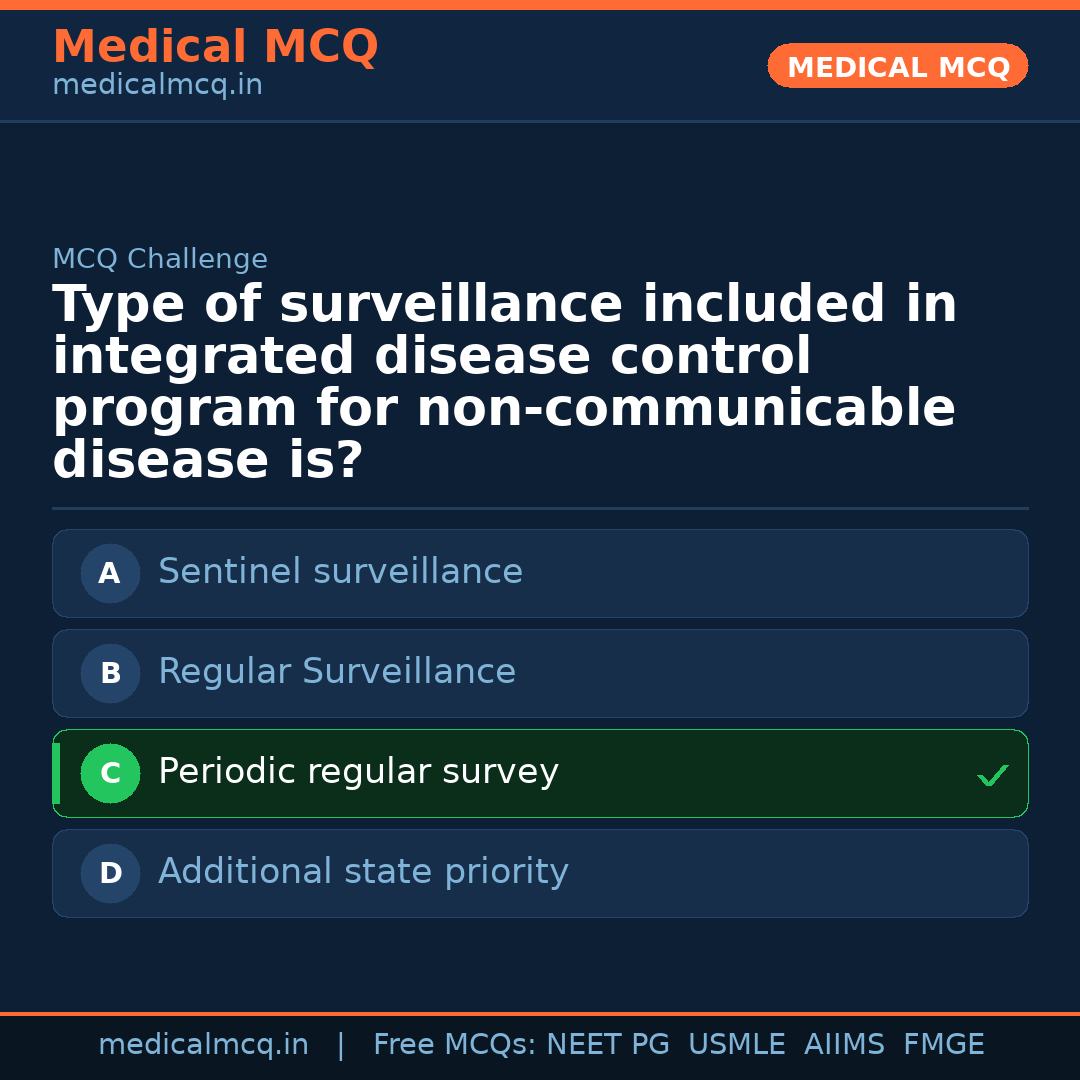Open the FMGE footer item

point(943,1045)
